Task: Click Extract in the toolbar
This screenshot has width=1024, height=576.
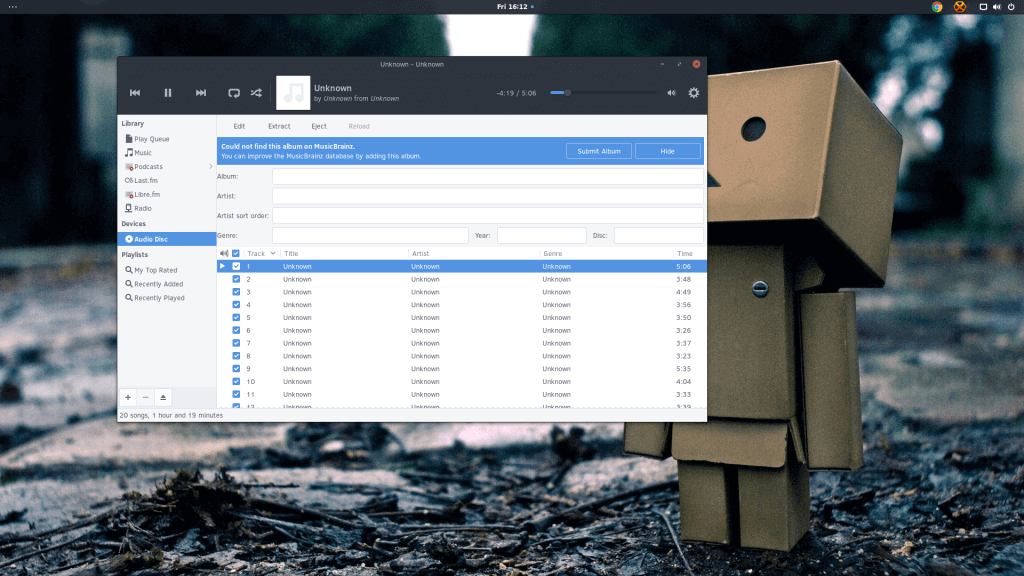Action: coord(279,126)
